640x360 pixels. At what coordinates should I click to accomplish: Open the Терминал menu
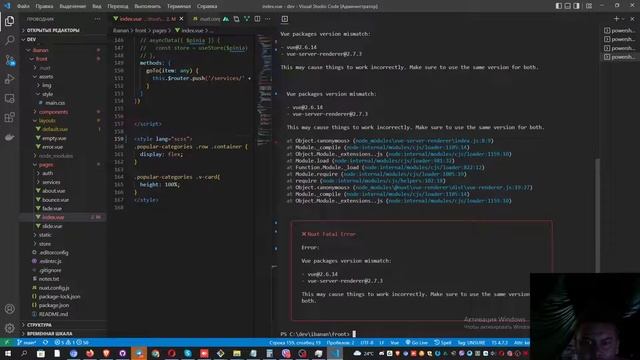[x=179, y=6]
